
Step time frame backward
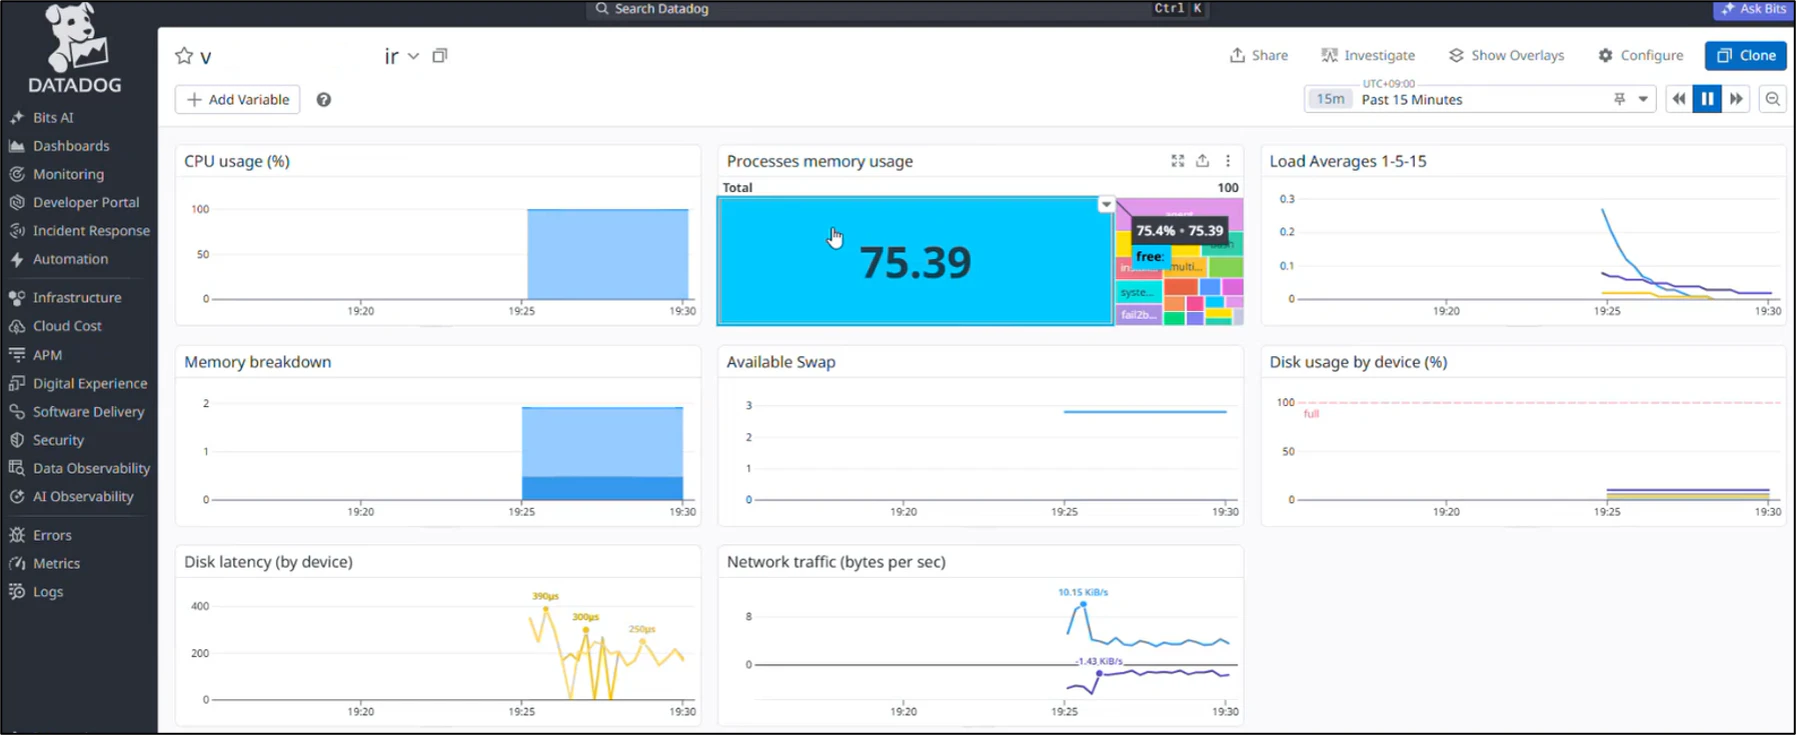pyautogui.click(x=1679, y=99)
